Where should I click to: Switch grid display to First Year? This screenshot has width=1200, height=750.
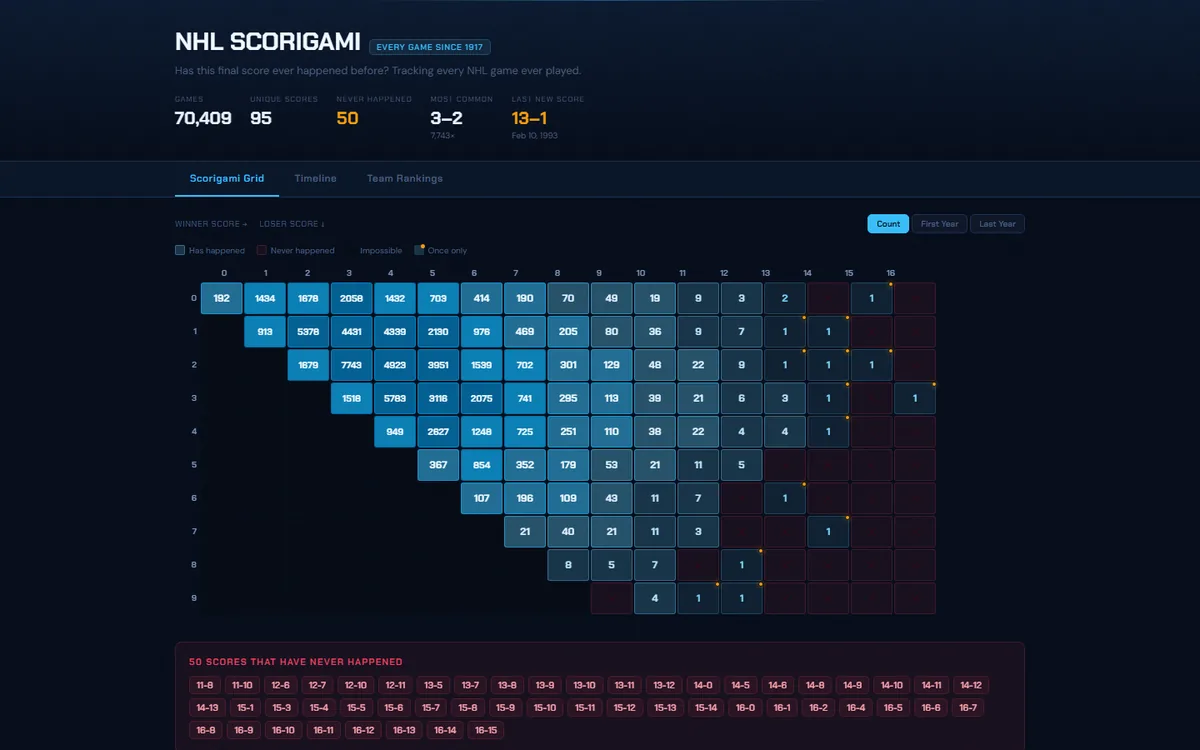940,224
